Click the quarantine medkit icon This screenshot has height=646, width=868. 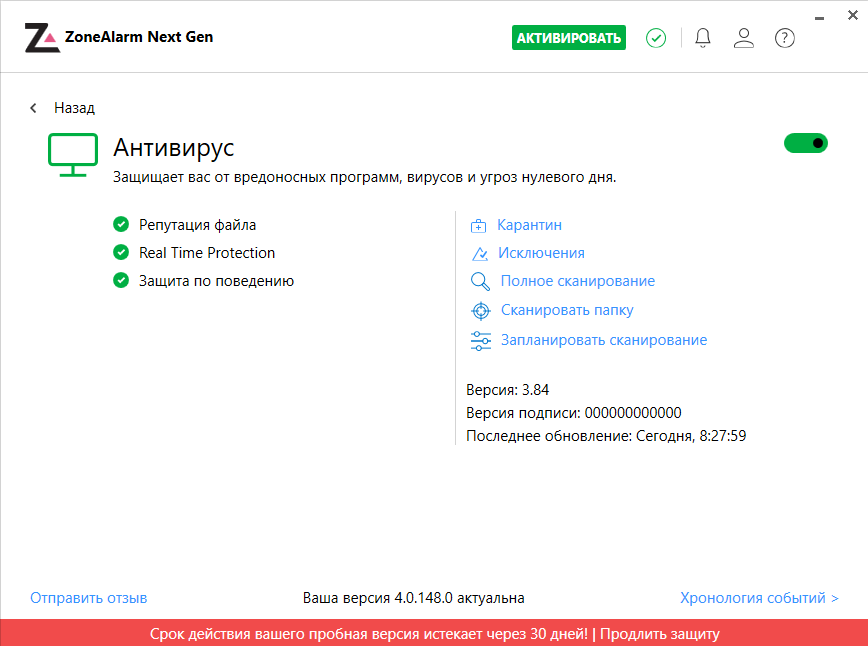478,225
